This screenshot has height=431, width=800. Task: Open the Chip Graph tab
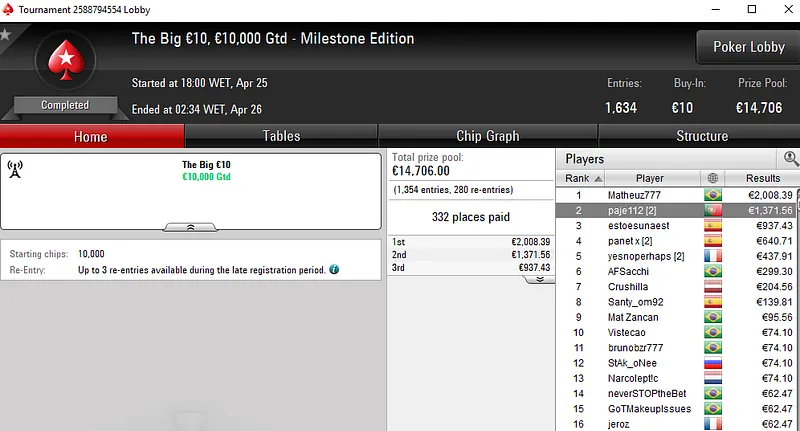tap(487, 136)
